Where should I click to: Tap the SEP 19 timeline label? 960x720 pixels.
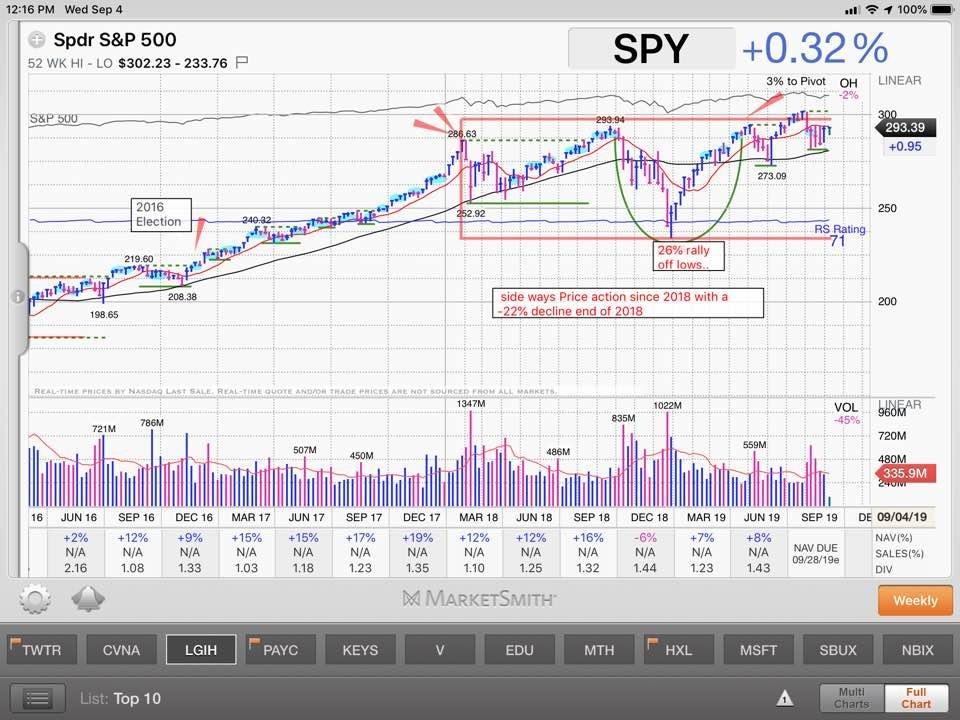coord(819,517)
